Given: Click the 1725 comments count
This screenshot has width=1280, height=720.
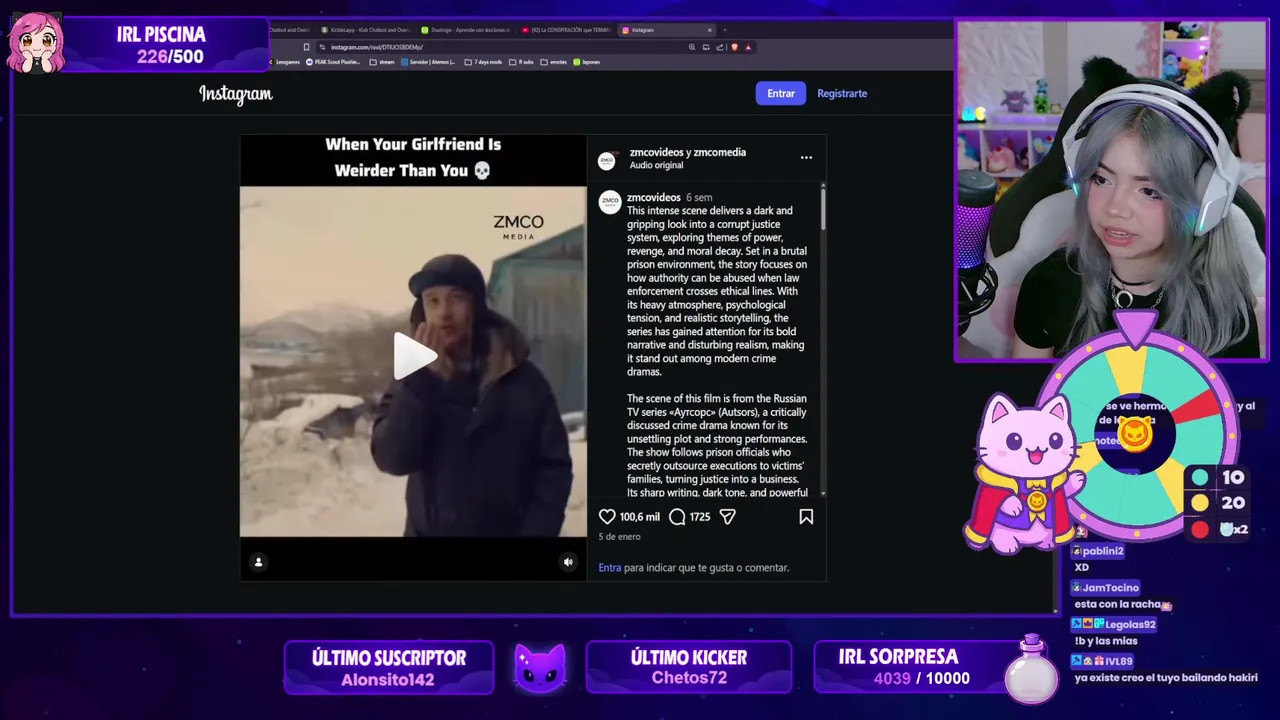Looking at the screenshot, I should [x=699, y=517].
